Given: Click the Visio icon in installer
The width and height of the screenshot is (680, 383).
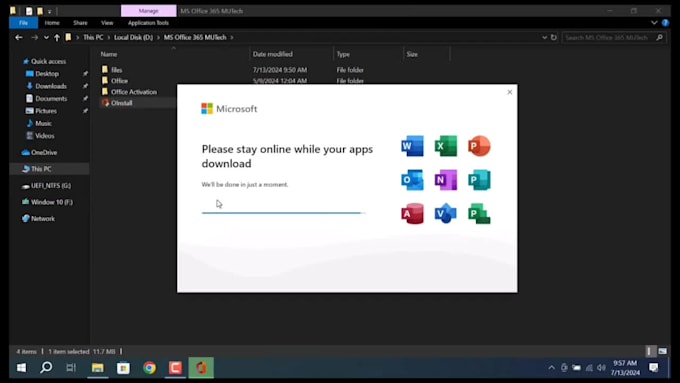Looking at the screenshot, I should [446, 214].
